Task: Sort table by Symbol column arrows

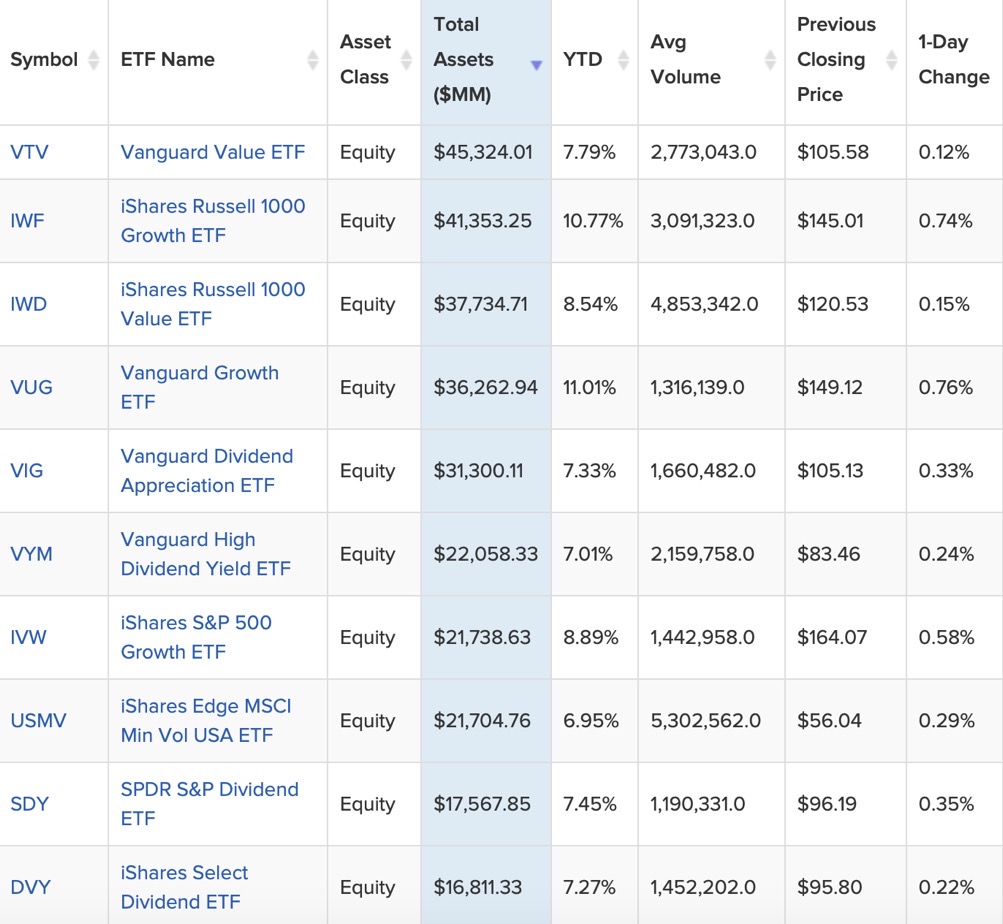Action: [93, 60]
